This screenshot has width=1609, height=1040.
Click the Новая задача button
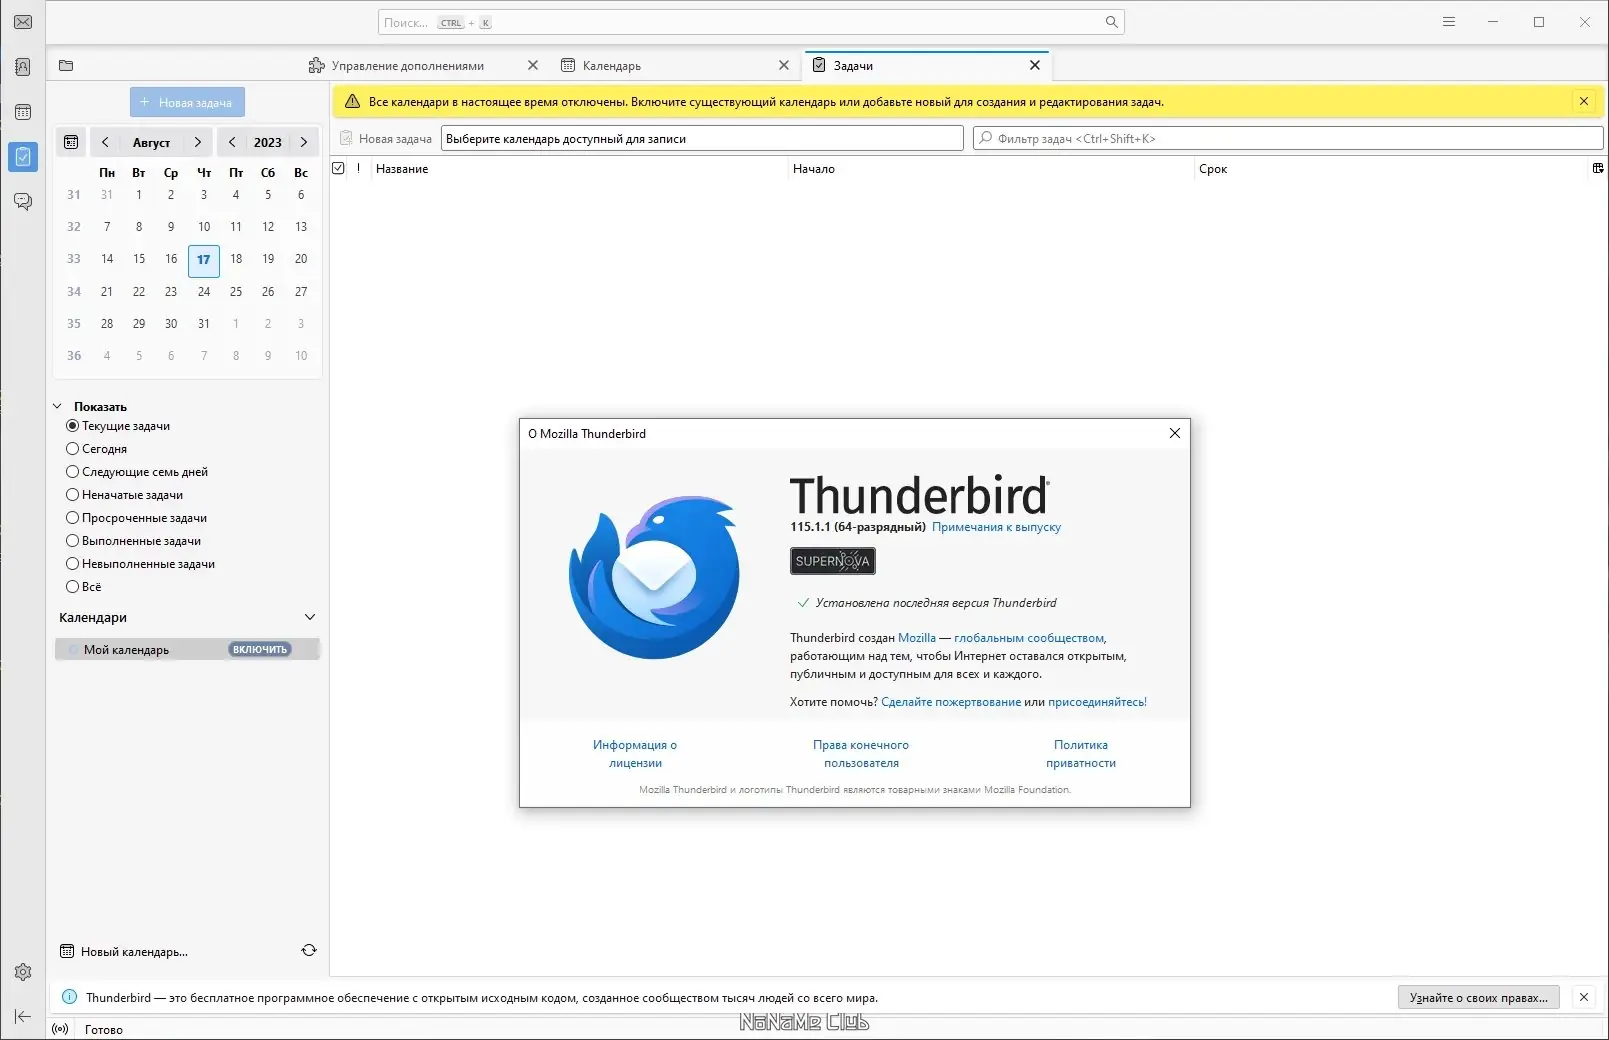pos(187,102)
